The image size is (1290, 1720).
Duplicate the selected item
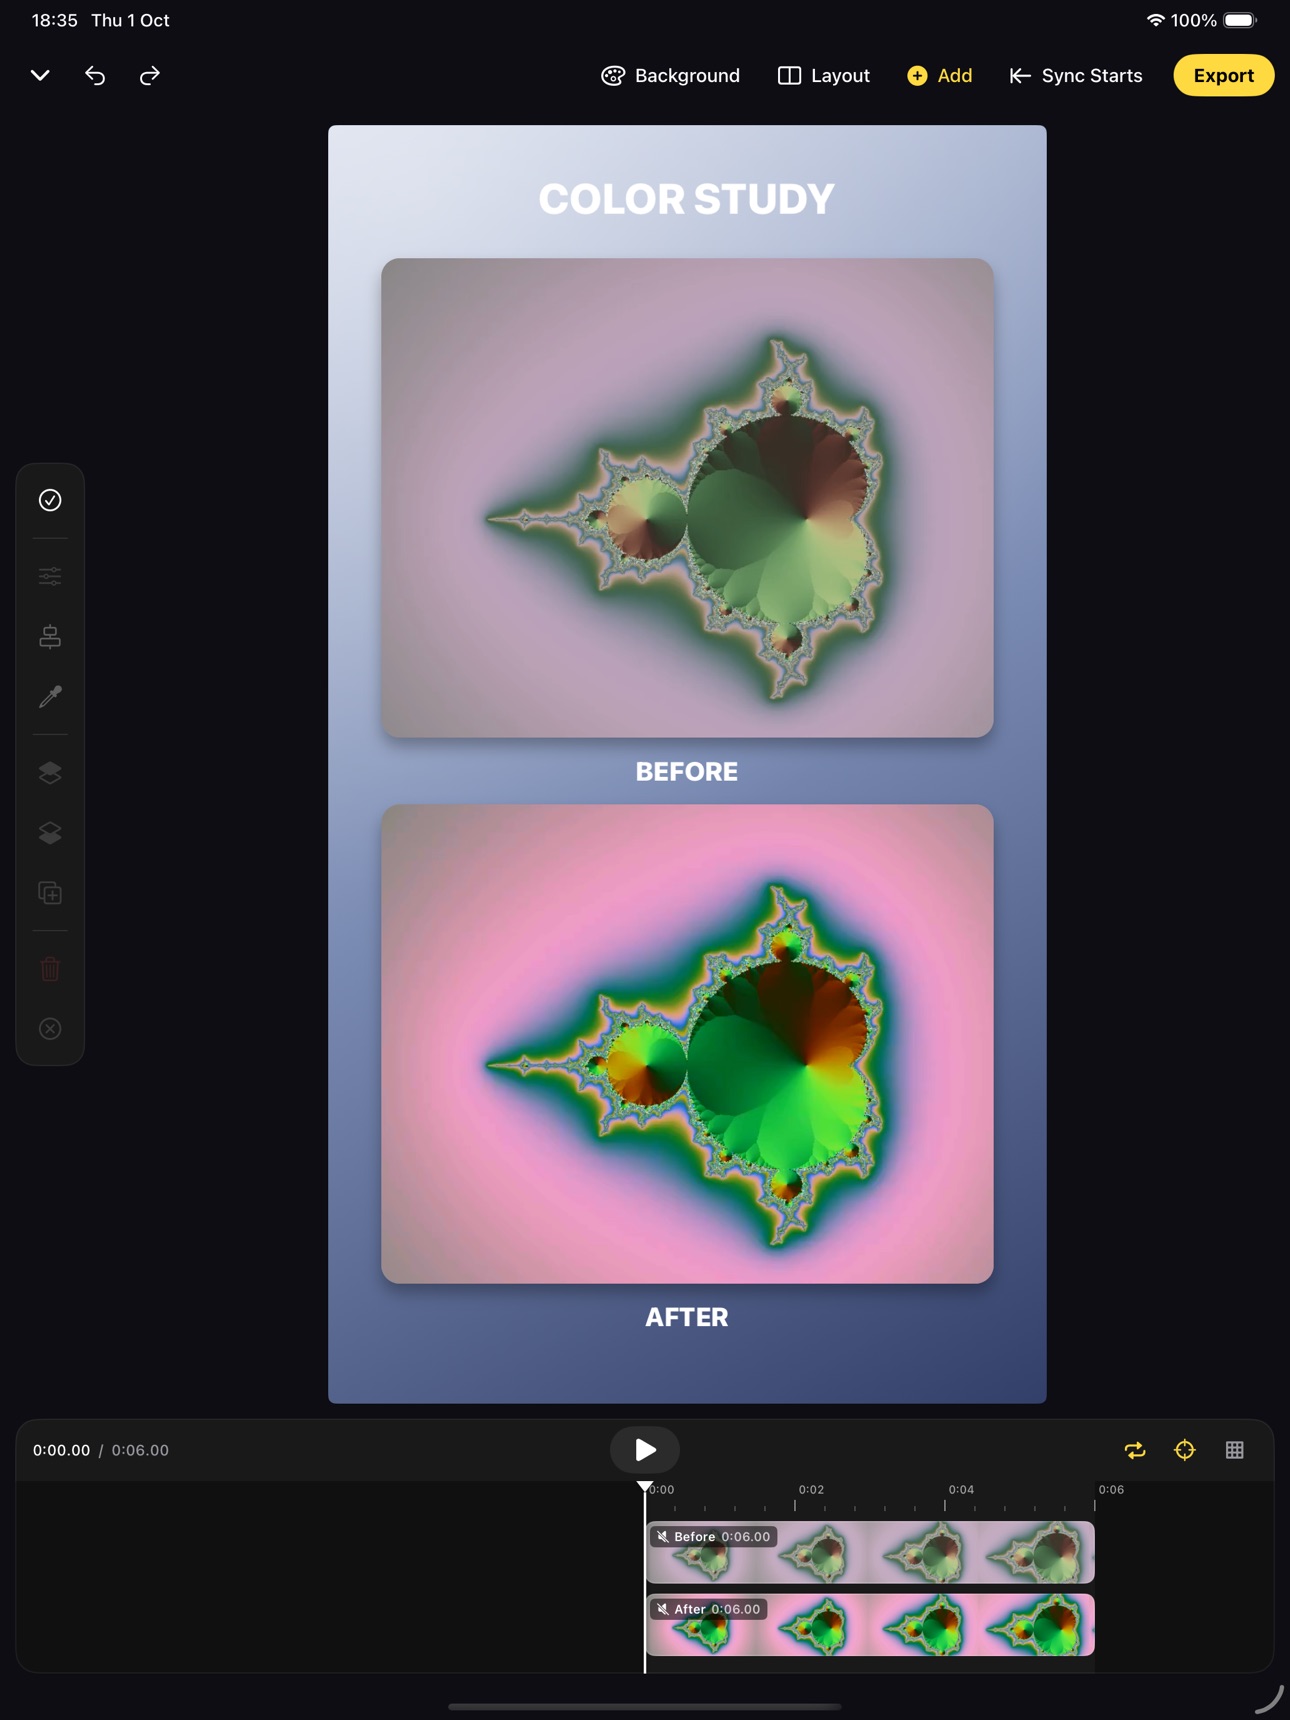(50, 892)
